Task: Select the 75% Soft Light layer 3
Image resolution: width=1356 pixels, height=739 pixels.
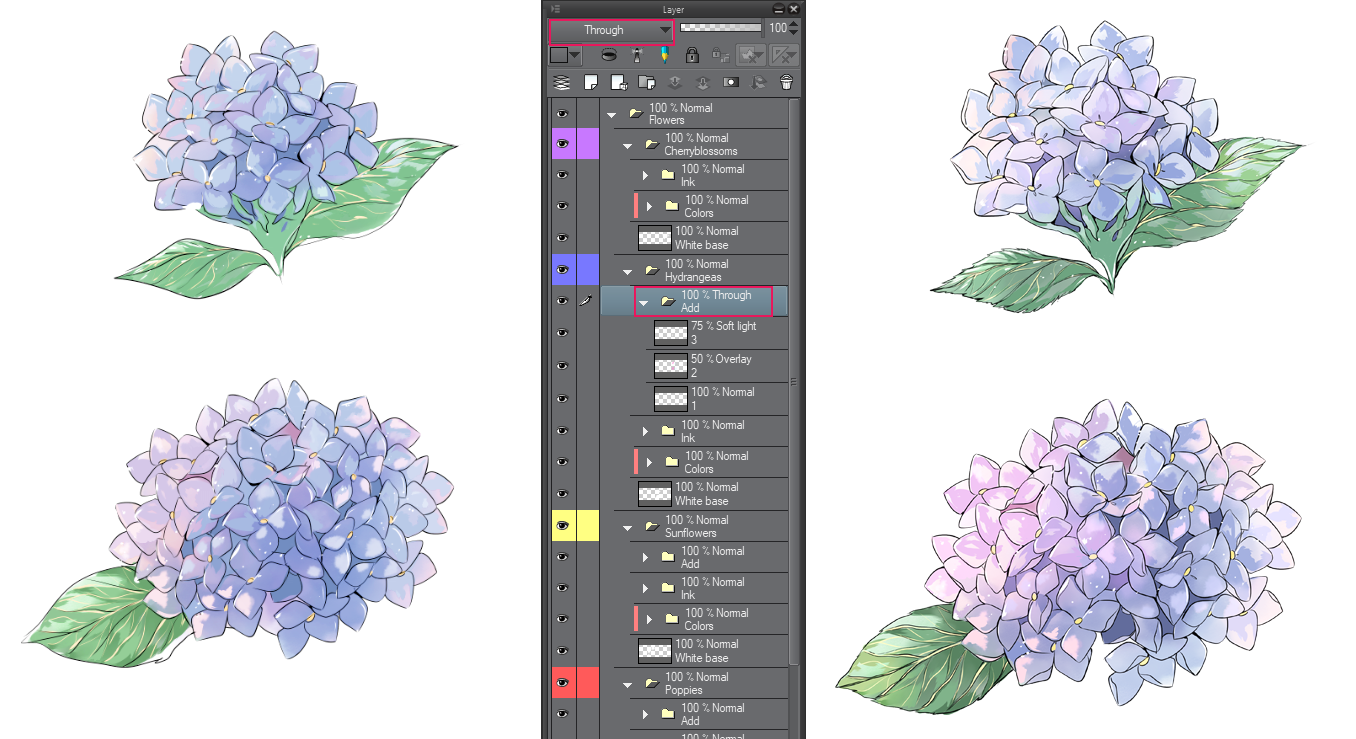Action: click(x=720, y=331)
